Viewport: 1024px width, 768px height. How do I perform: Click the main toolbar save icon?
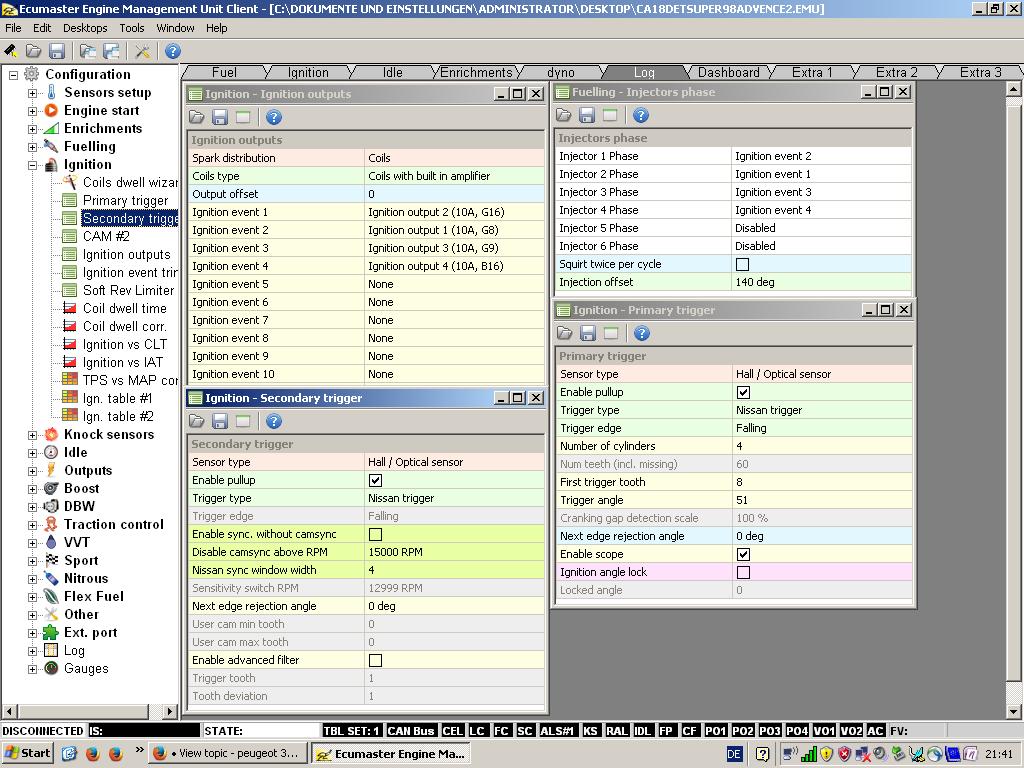[x=57, y=51]
